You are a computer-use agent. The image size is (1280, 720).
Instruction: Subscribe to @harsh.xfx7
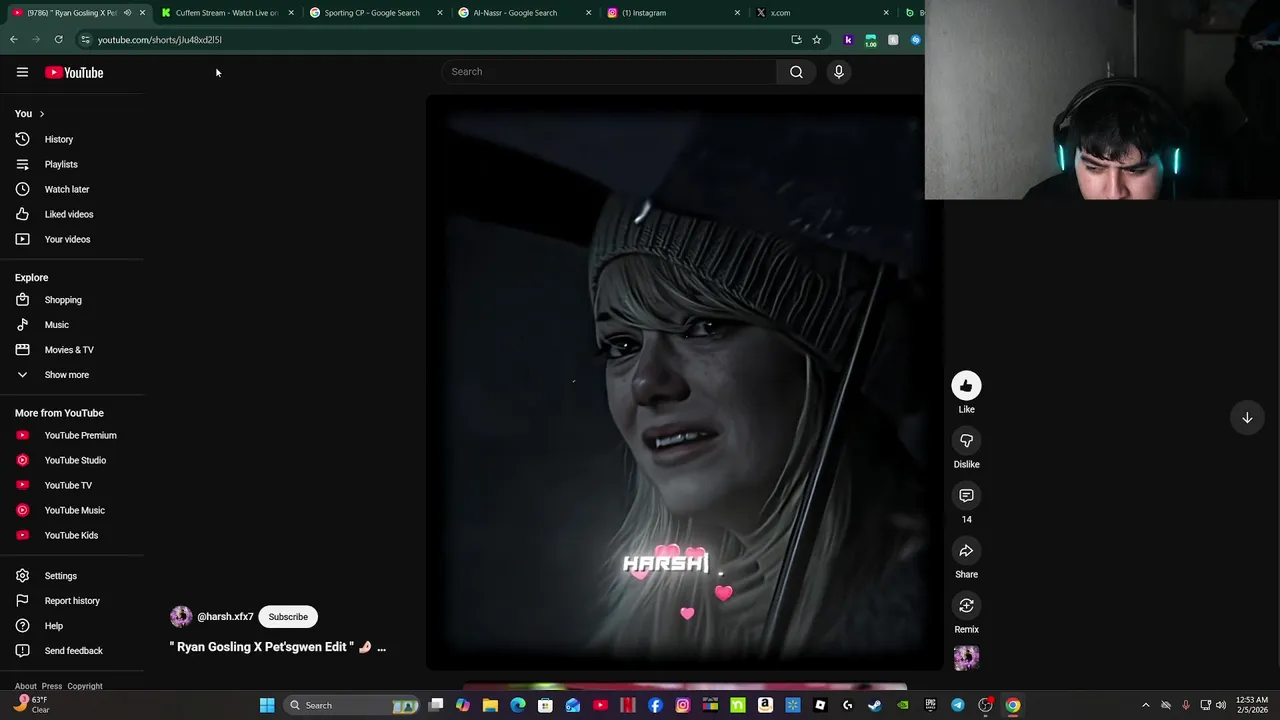tap(288, 617)
